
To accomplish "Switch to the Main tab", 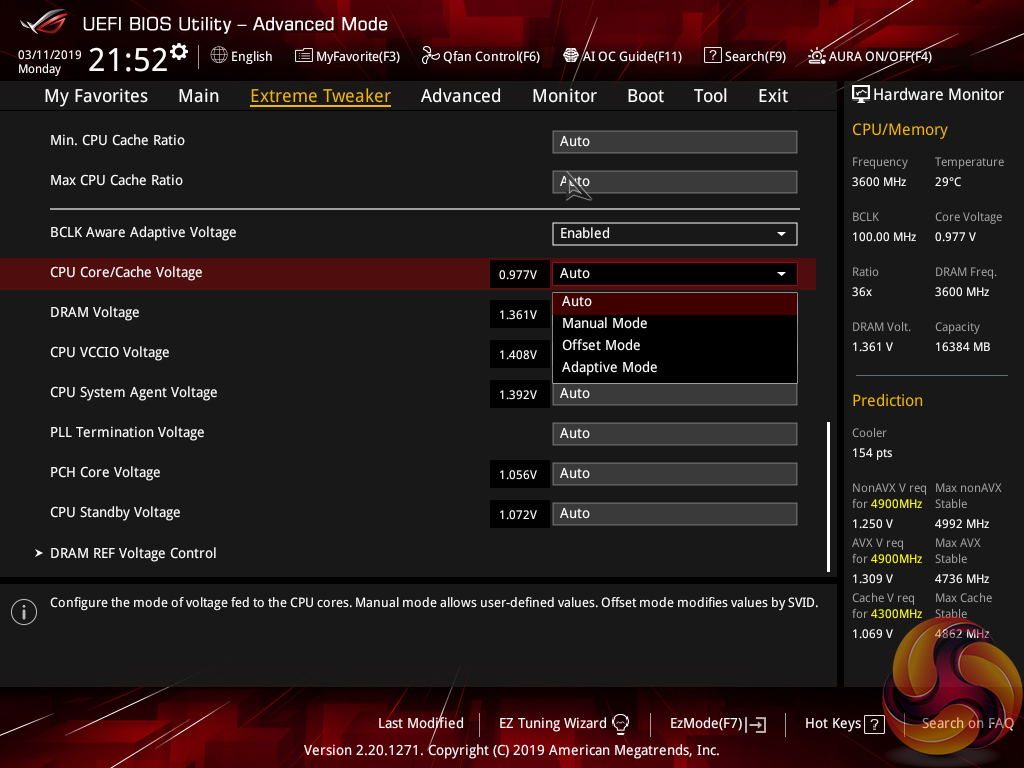I will click(x=199, y=96).
